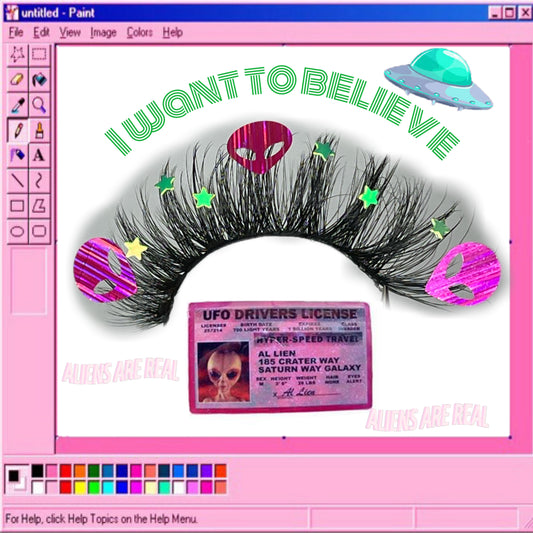The height and width of the screenshot is (533, 533).
Task: Activate the Airbrush spray tool
Action: tap(17, 155)
